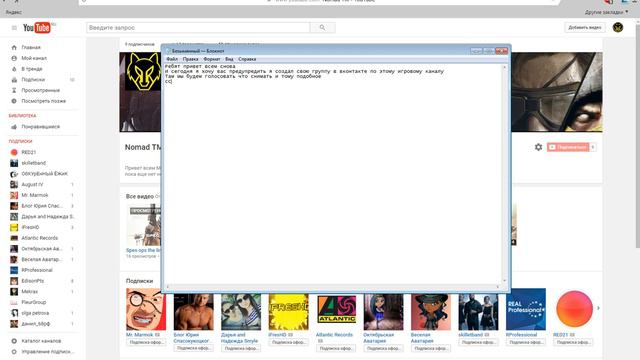Open the Правка menu in Notepad

(190, 59)
